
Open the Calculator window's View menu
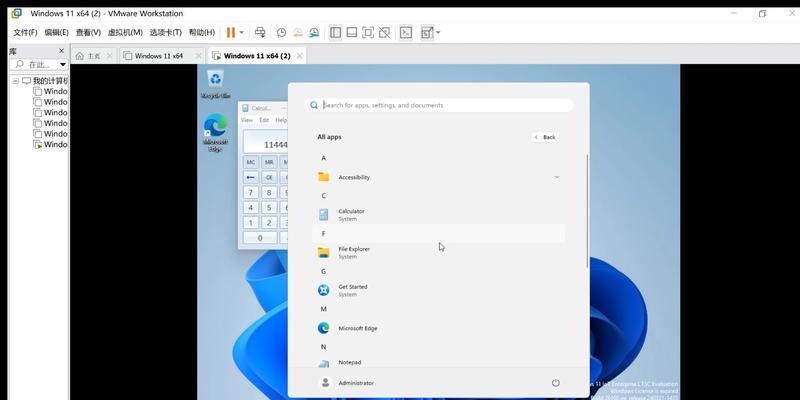(247, 120)
